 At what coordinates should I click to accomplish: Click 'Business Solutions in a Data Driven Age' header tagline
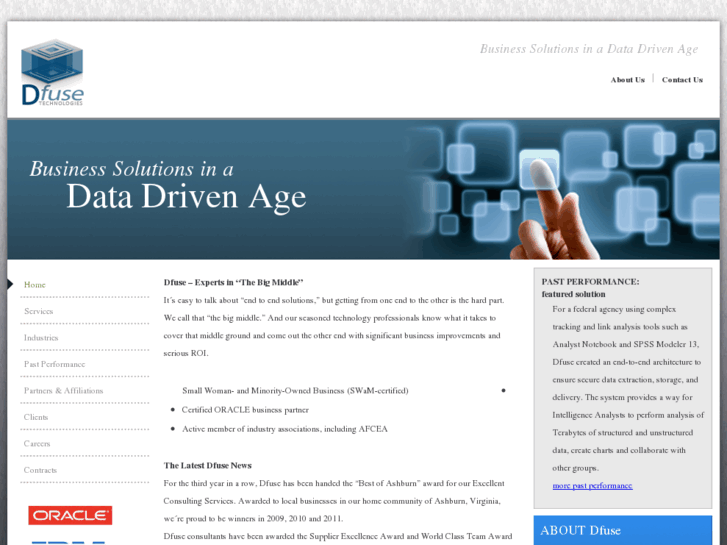coord(589,49)
